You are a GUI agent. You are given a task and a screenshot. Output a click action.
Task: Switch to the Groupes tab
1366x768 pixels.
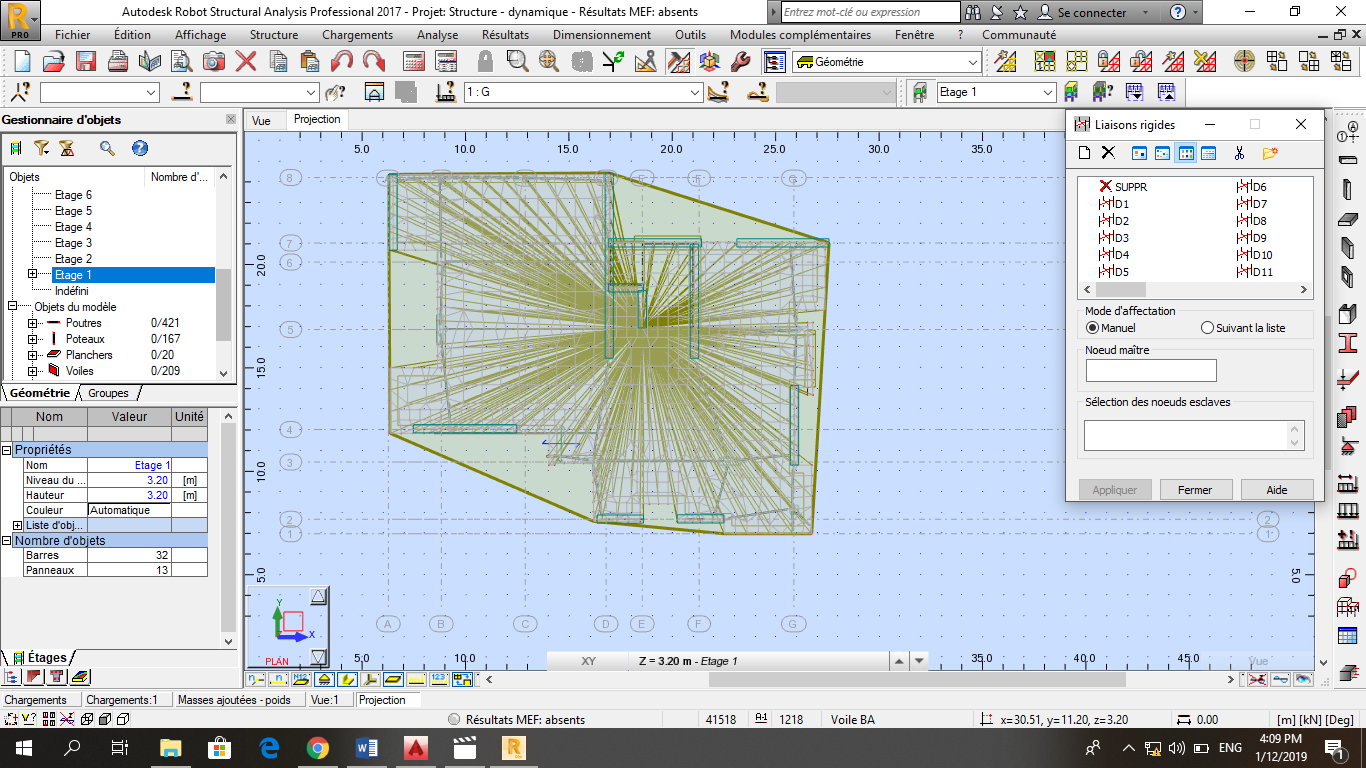pyautogui.click(x=108, y=393)
